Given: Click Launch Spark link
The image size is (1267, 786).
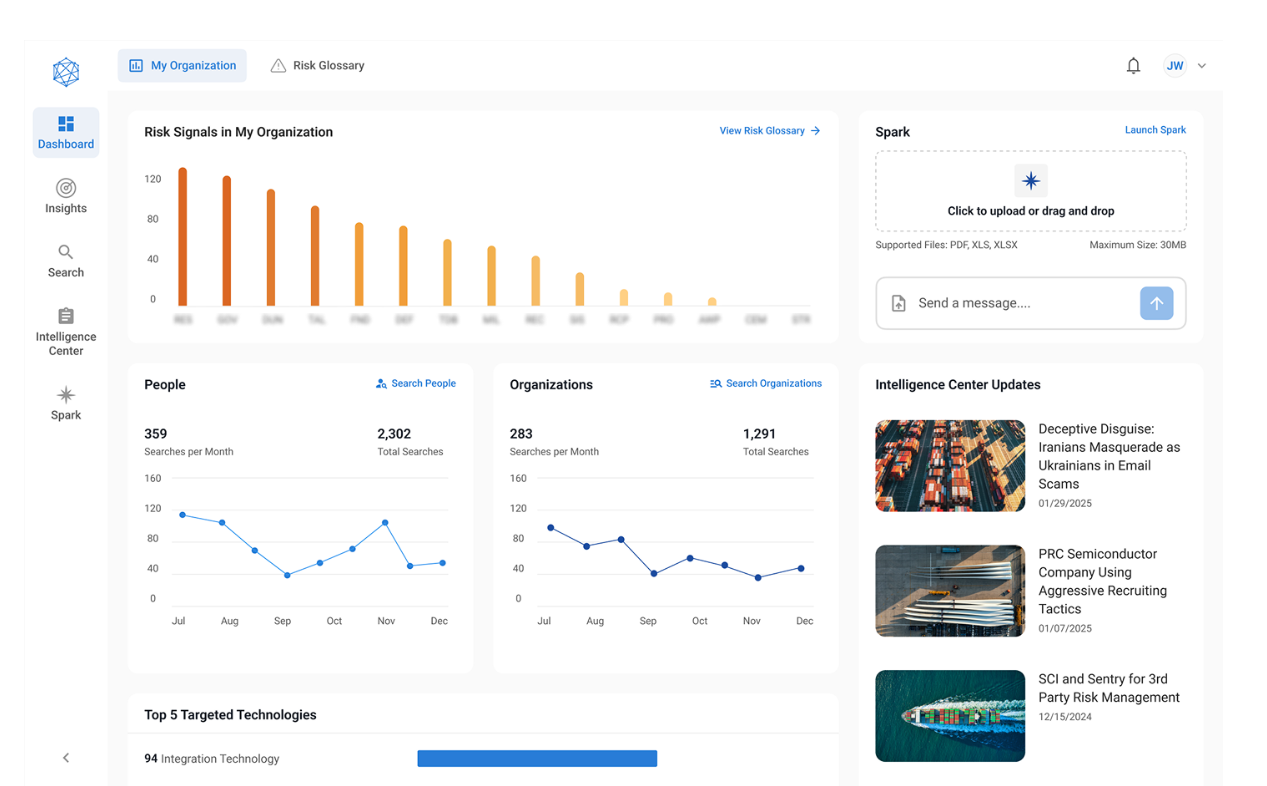Looking at the screenshot, I should (1155, 130).
